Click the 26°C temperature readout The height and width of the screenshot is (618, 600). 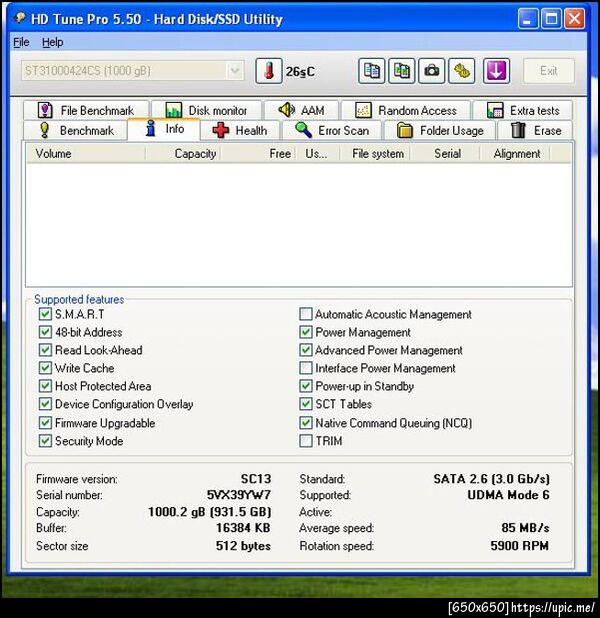300,72
